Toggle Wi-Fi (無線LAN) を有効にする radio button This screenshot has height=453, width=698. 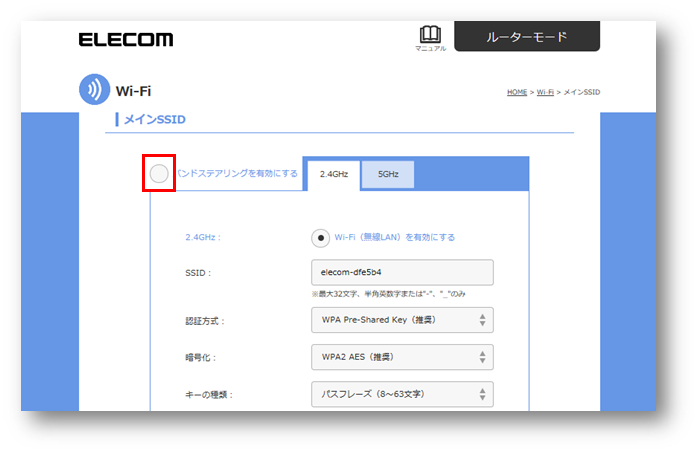click(321, 238)
